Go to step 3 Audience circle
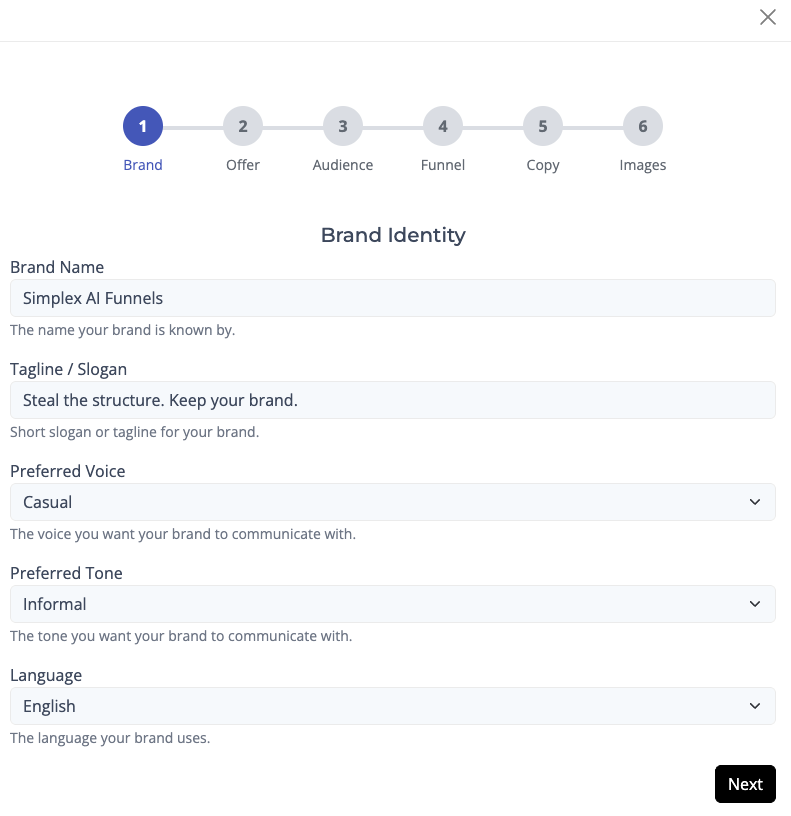 click(343, 127)
